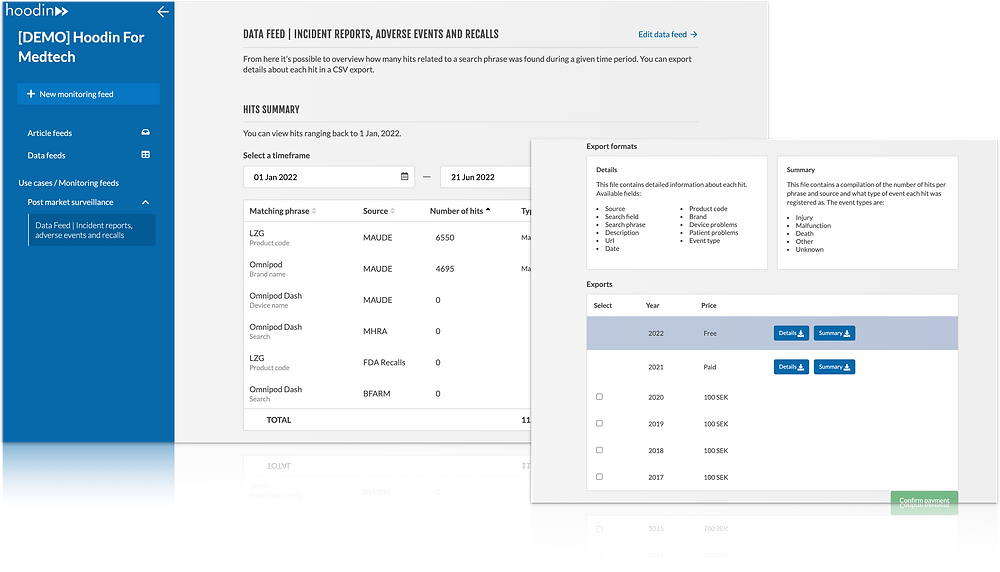1000x572 pixels.
Task: Click the 2022 Free export row
Action: (772, 333)
